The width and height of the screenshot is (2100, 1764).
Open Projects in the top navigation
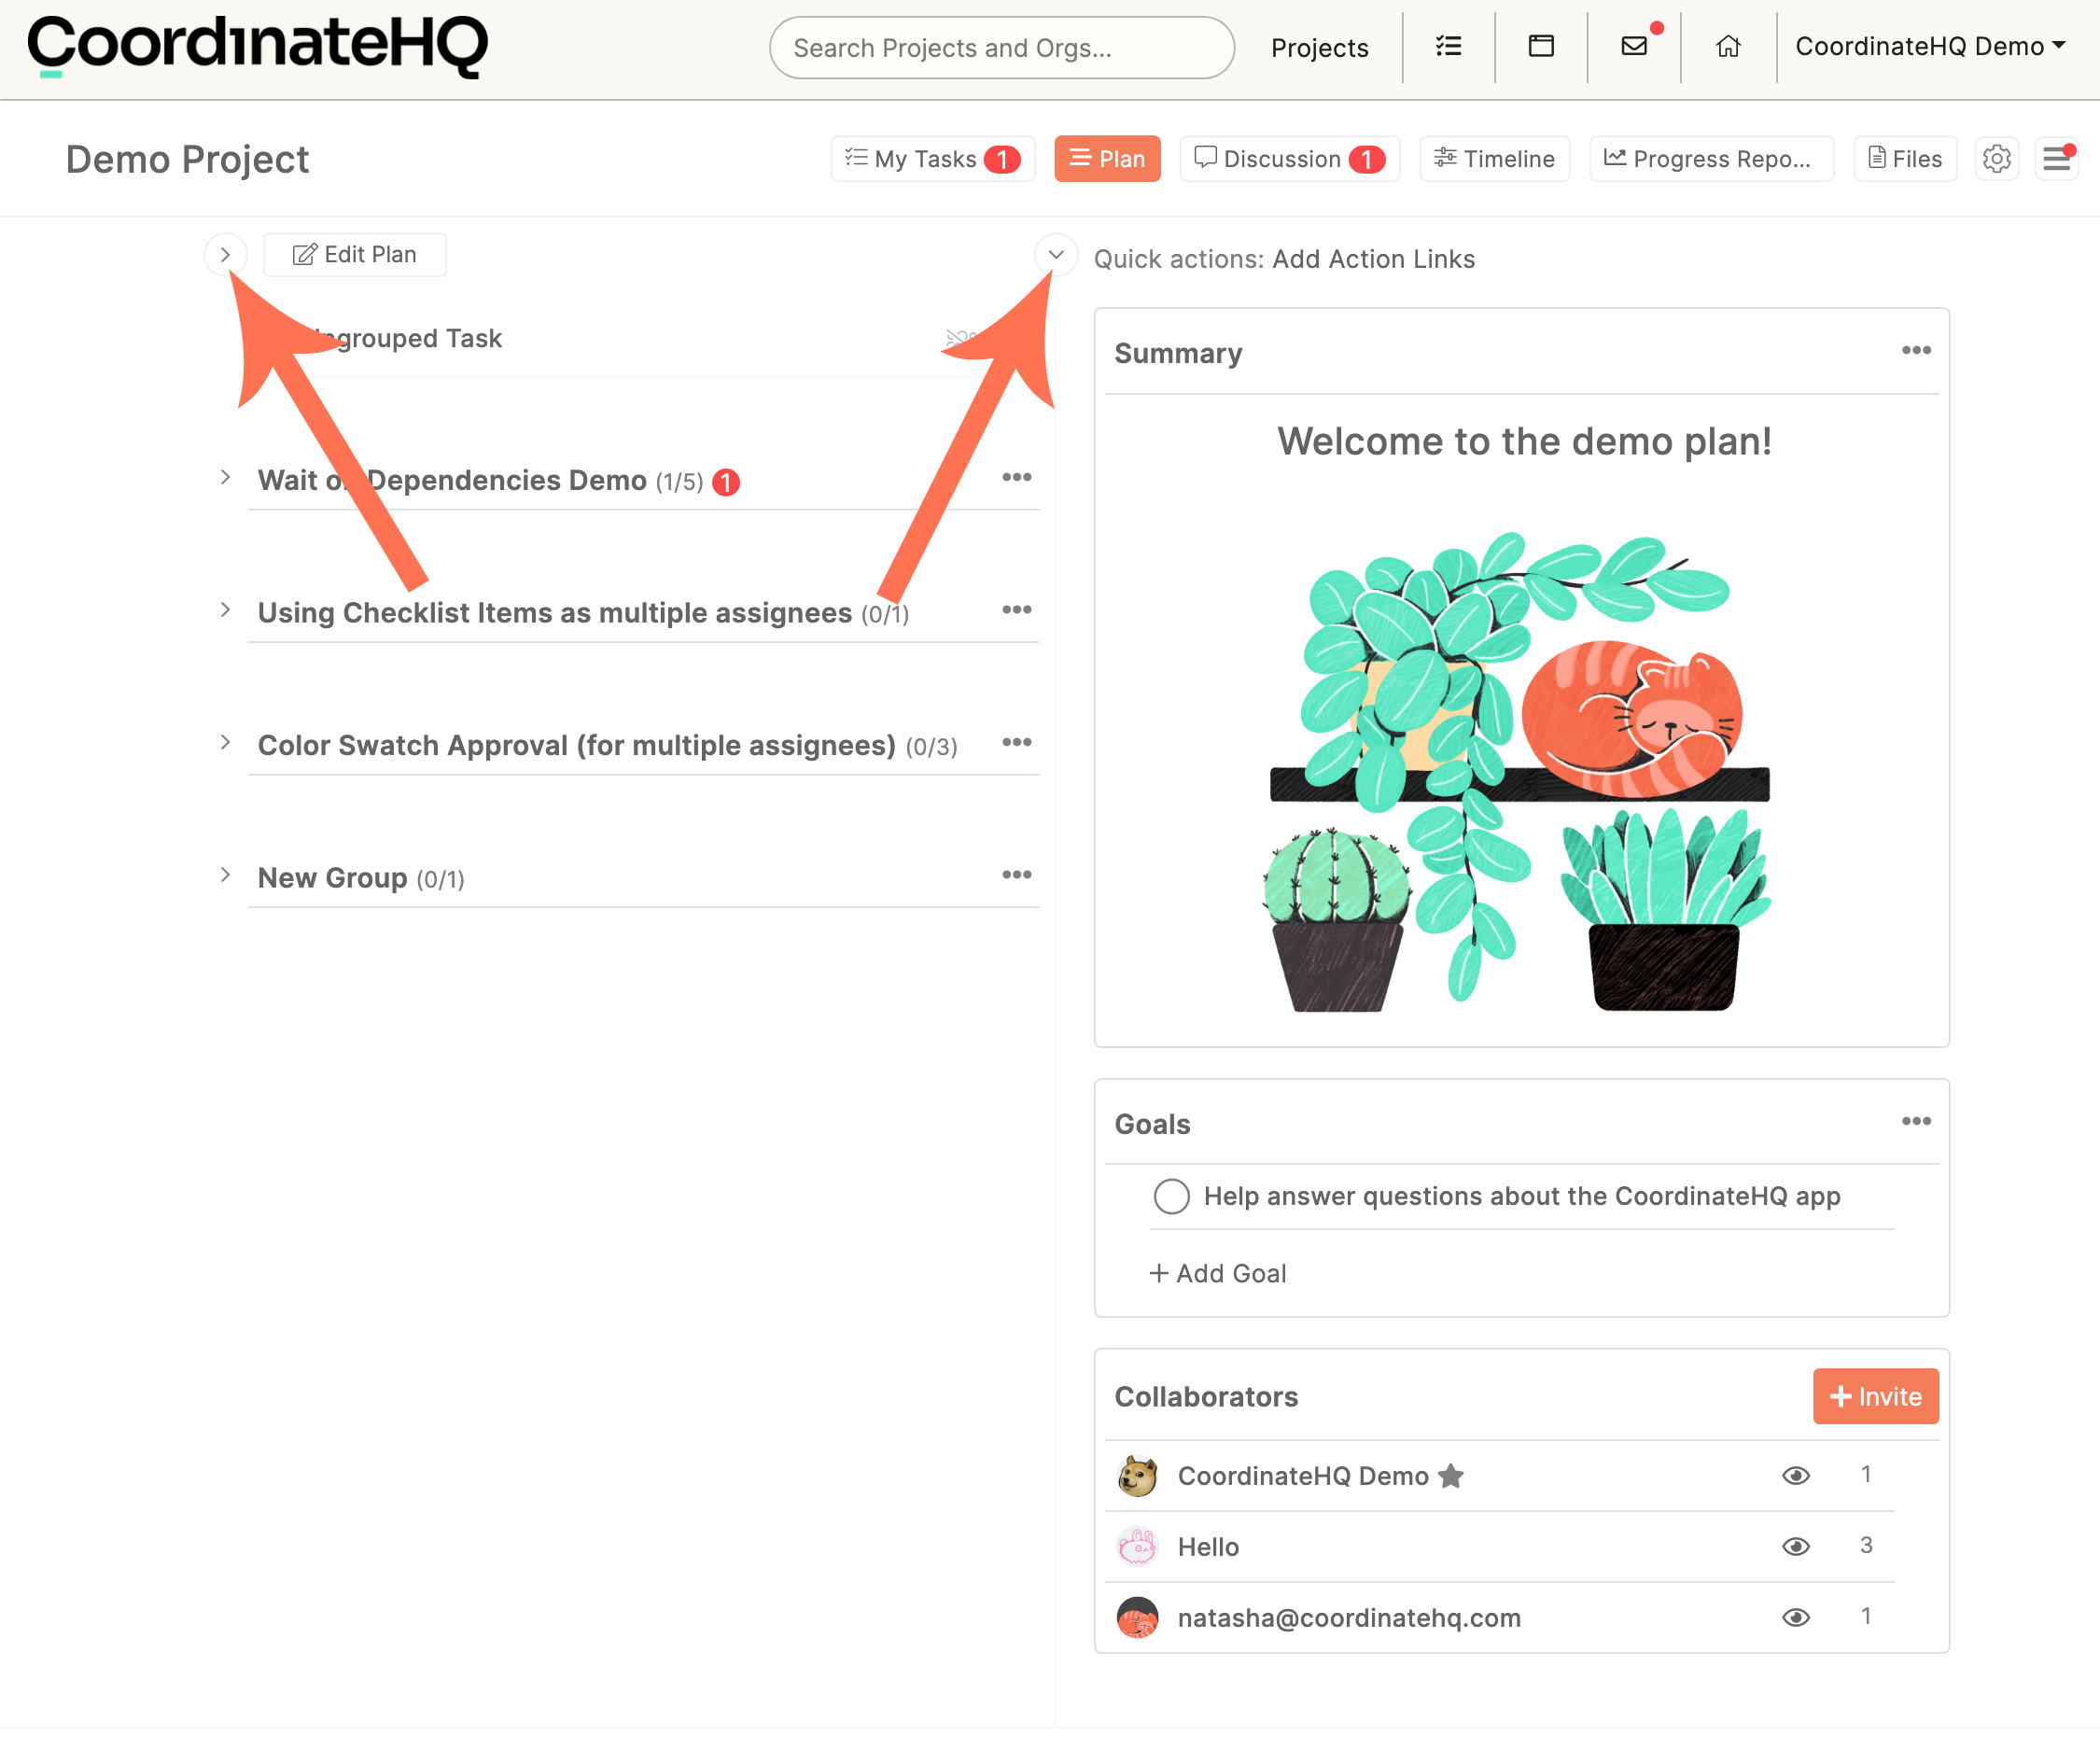1319,47
